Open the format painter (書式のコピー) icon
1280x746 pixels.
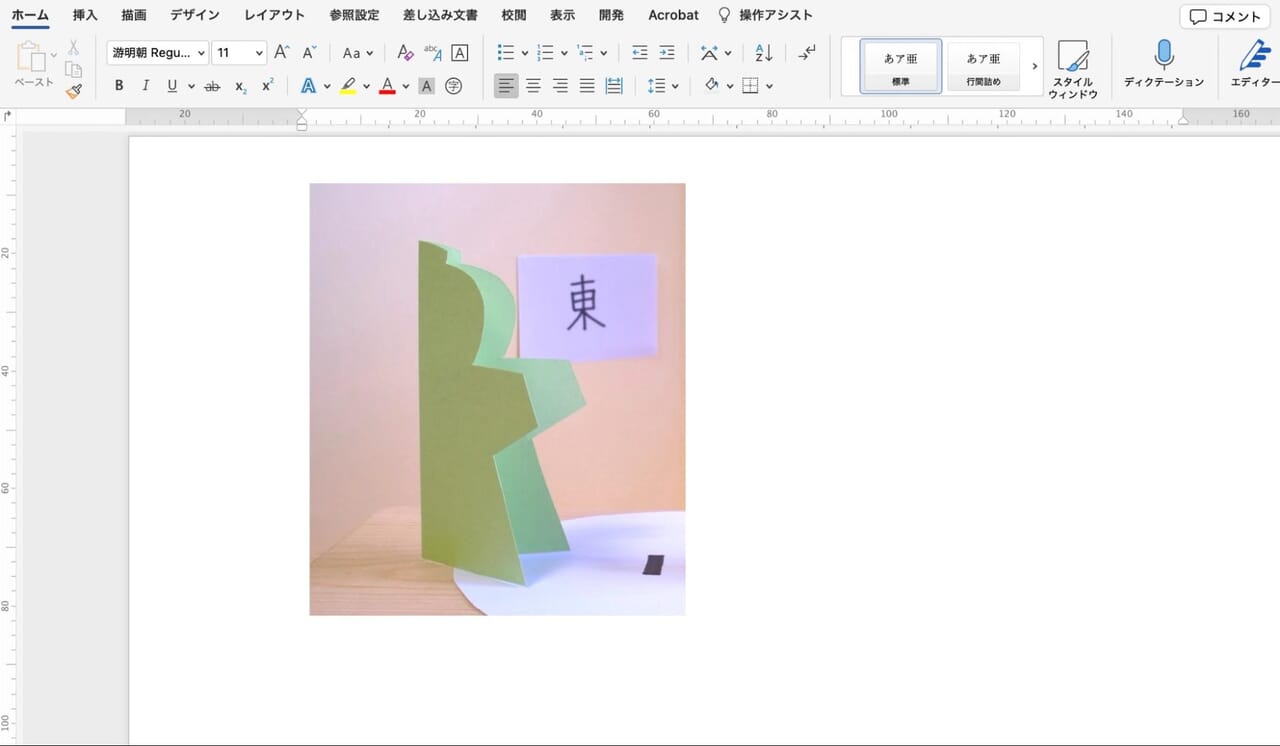coord(73,90)
